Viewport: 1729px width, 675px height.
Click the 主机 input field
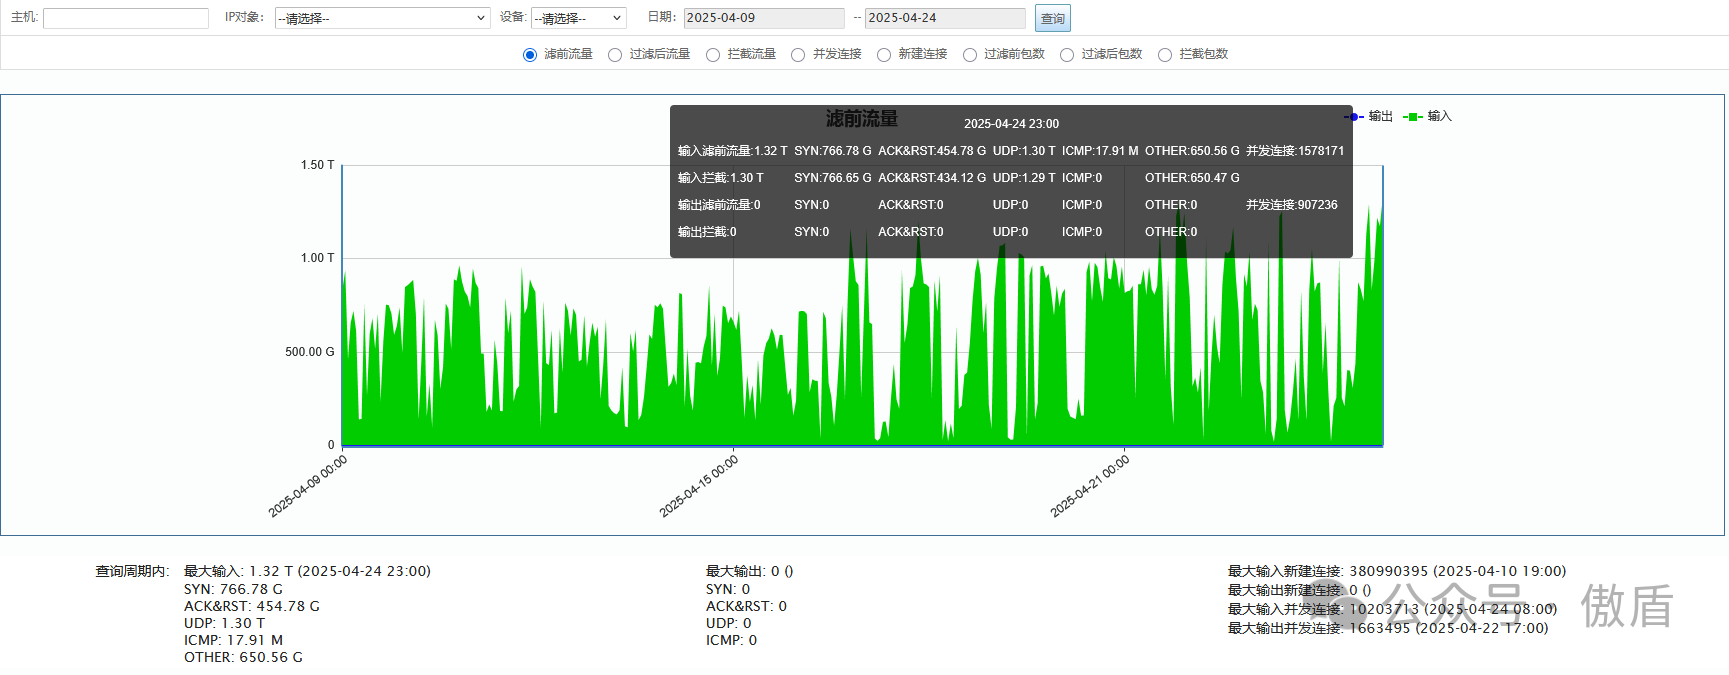coord(126,18)
